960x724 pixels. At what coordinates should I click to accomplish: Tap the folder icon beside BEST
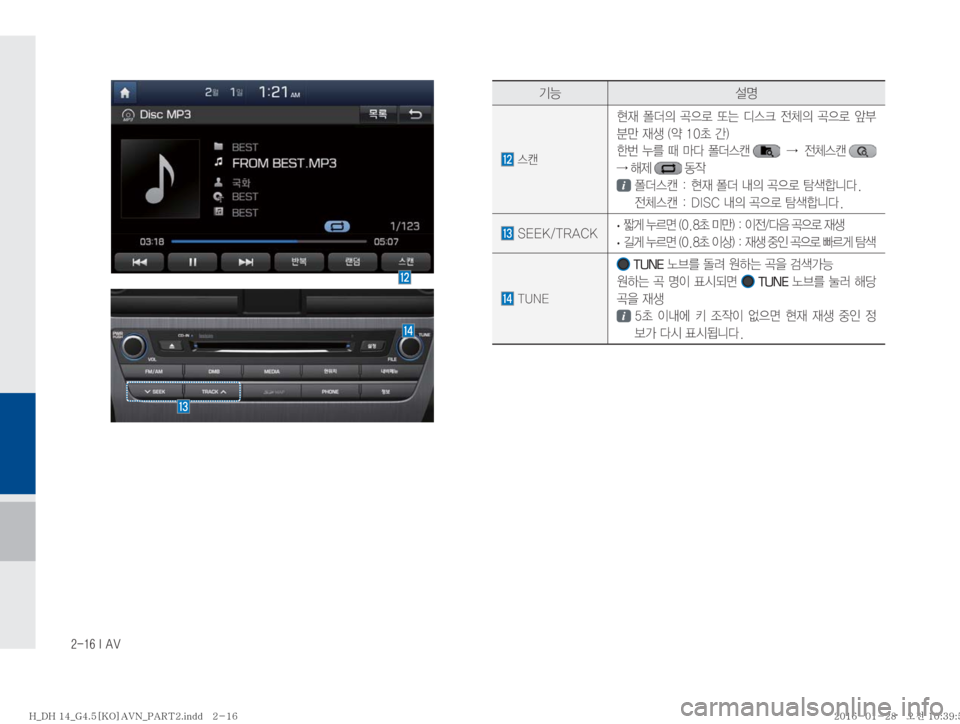click(219, 146)
